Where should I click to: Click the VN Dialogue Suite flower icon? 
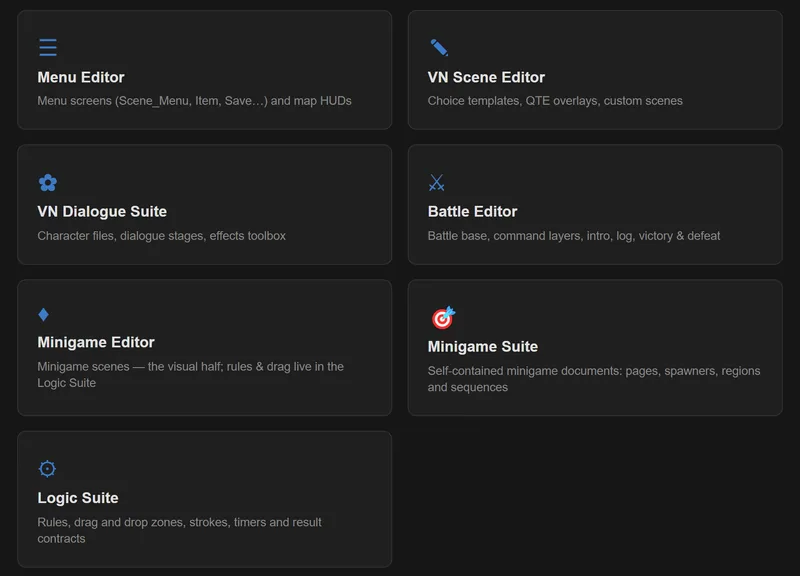click(x=48, y=182)
